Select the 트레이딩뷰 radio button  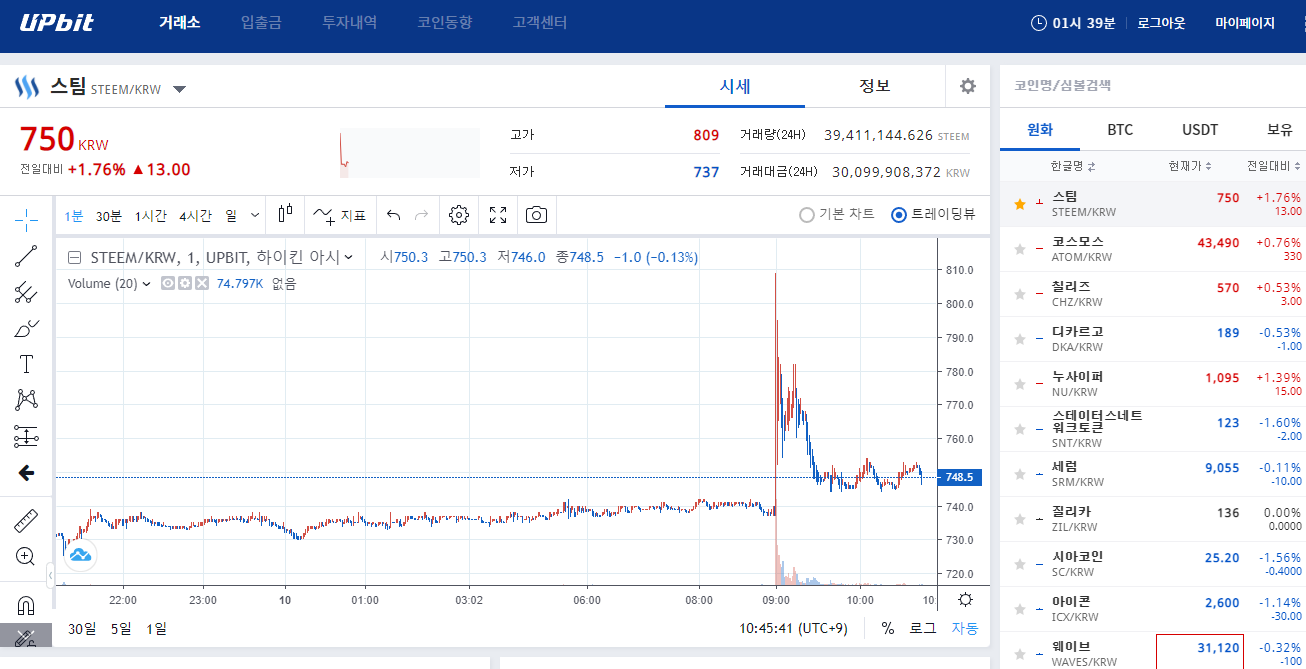tap(898, 214)
